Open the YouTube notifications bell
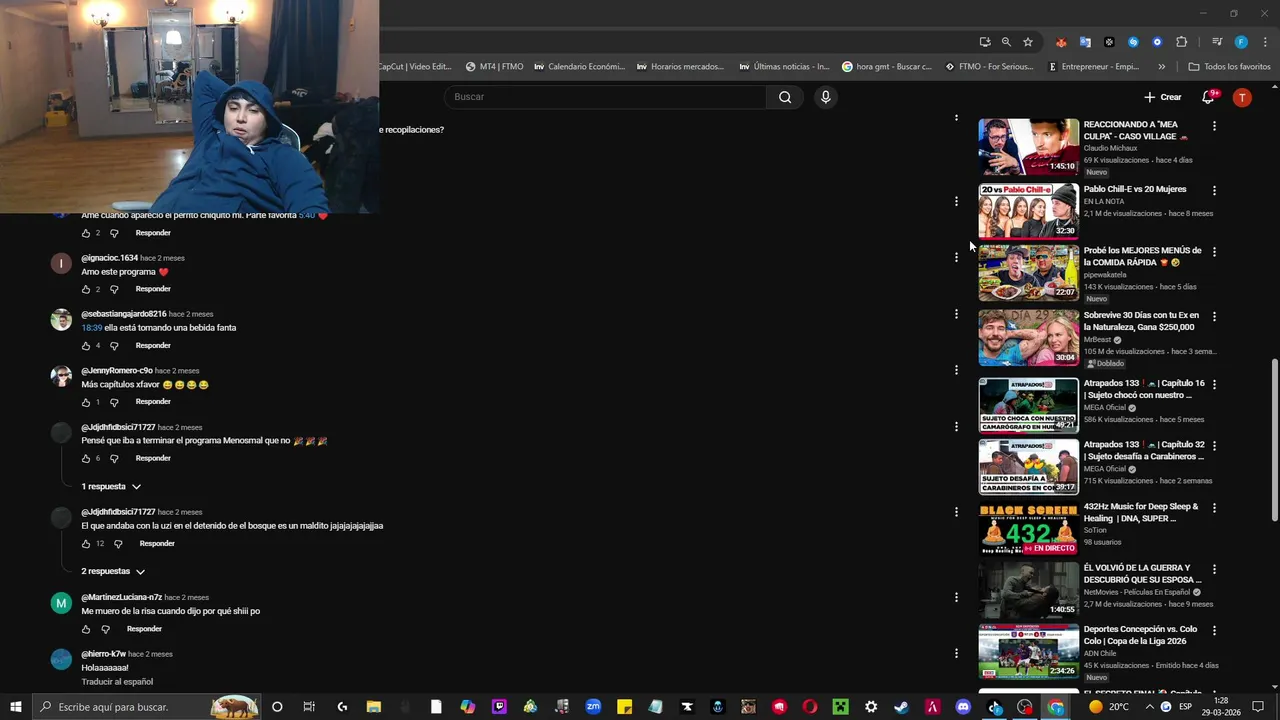The image size is (1280, 720). (1208, 97)
